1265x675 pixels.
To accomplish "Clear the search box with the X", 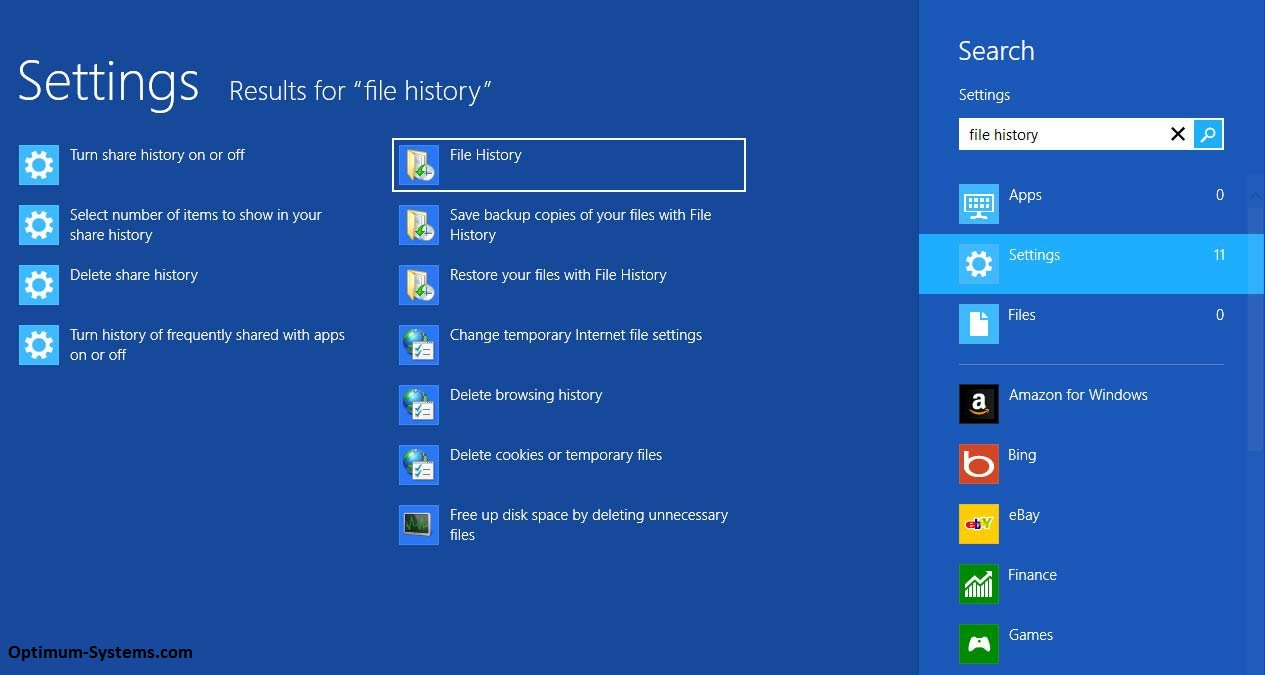I will [1178, 133].
